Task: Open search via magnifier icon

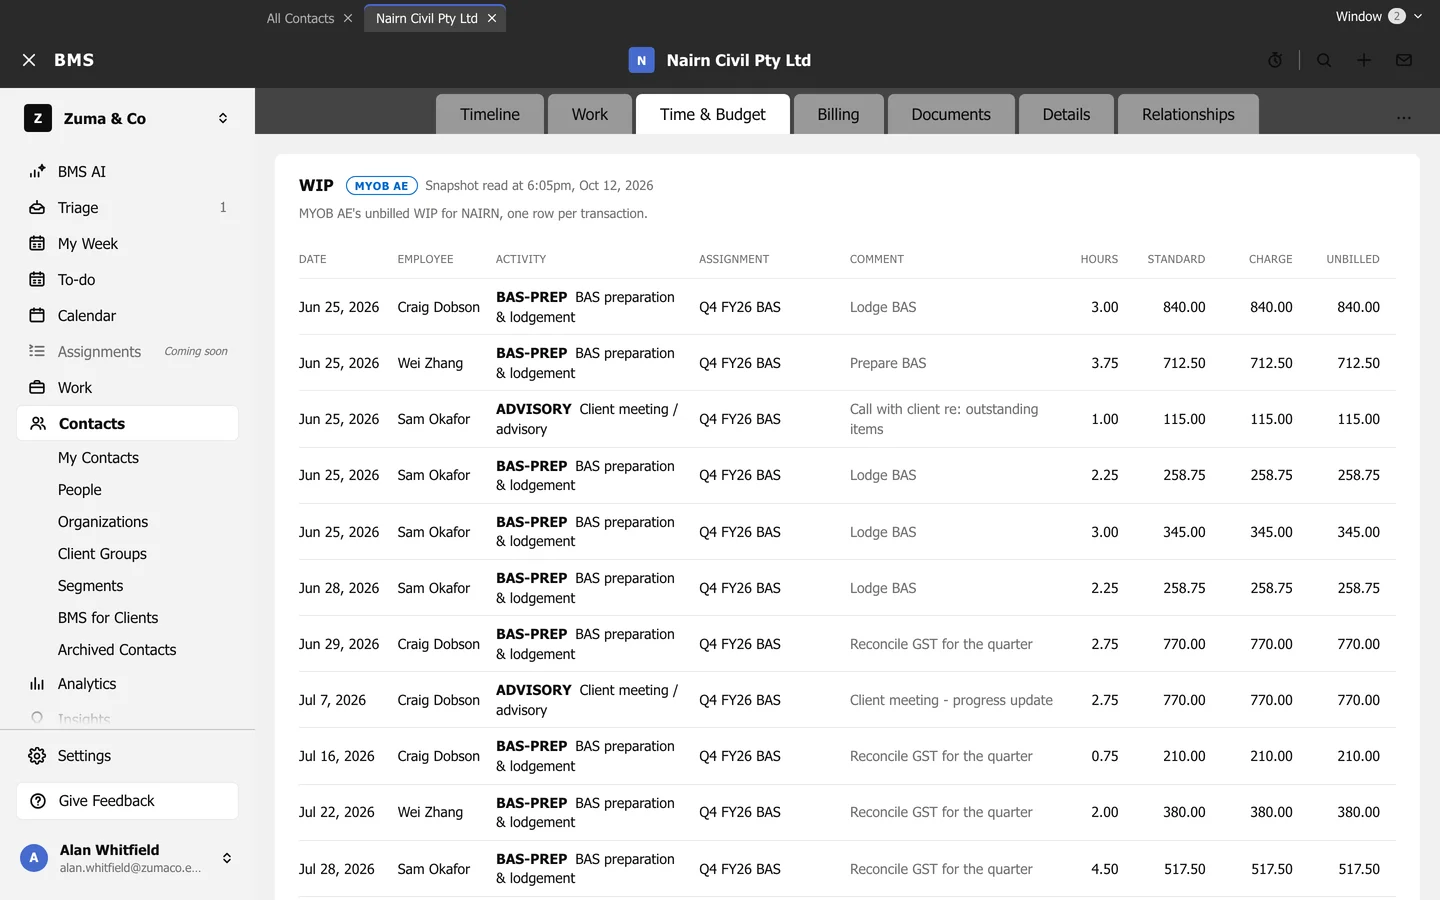Action: (x=1324, y=60)
